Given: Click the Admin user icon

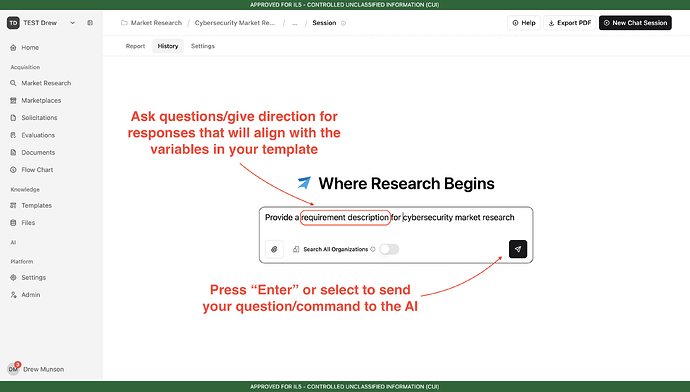Looking at the screenshot, I should 13,295.
